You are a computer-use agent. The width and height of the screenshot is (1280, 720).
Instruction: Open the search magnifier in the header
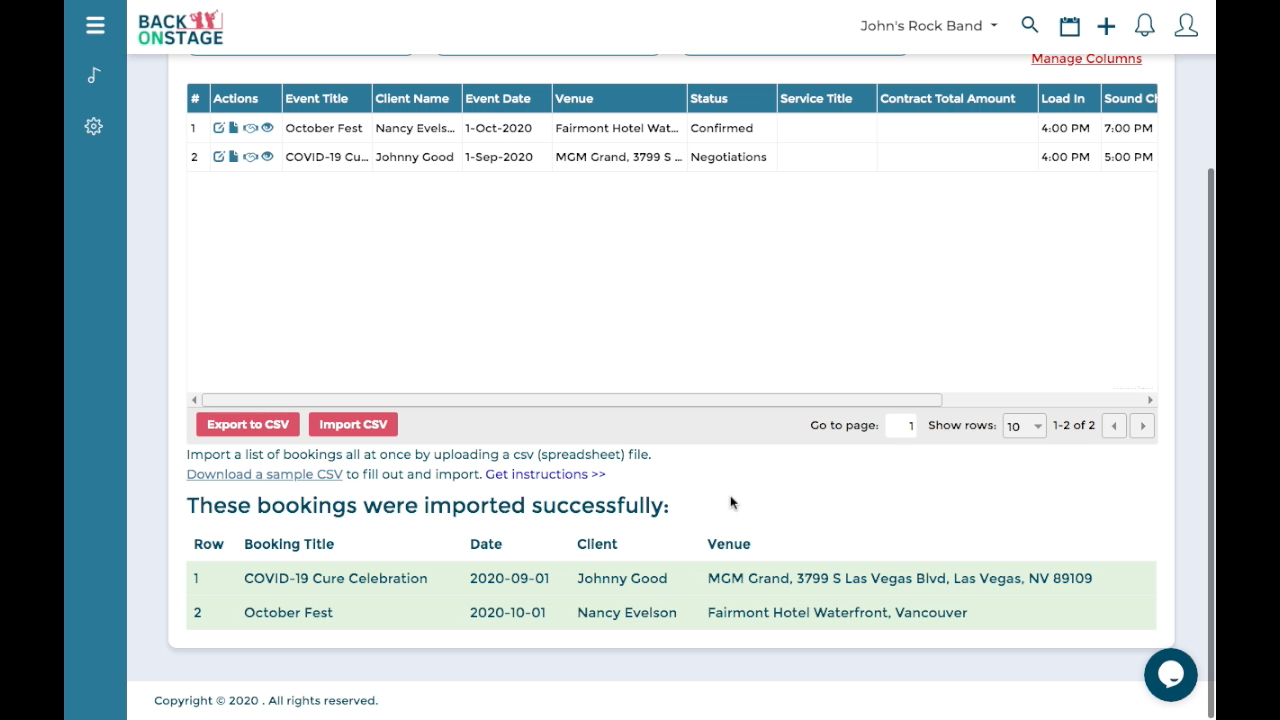(x=1029, y=25)
